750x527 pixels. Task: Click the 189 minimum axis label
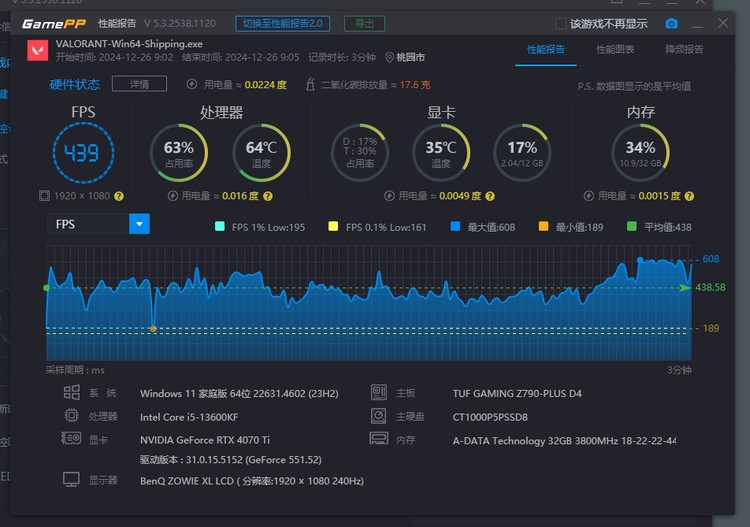tap(710, 328)
